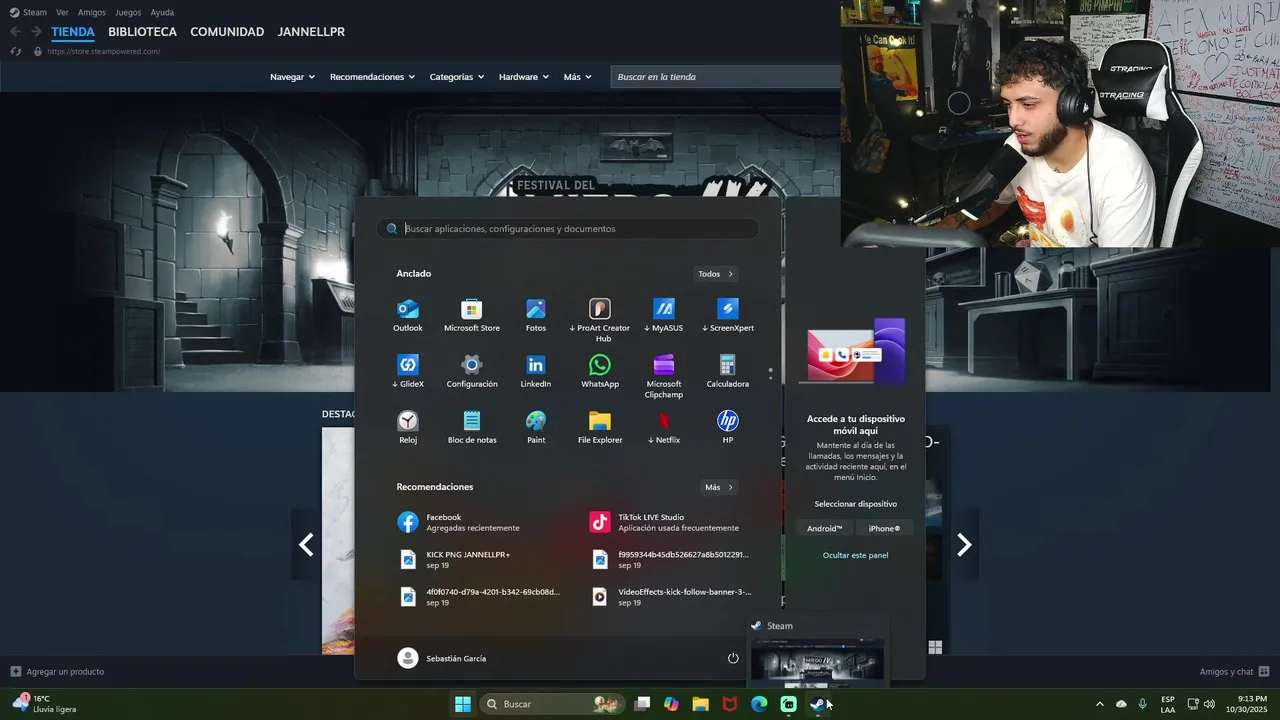This screenshot has width=1280, height=720.
Task: Open ProArt Creator Hub icon
Action: pos(600,319)
